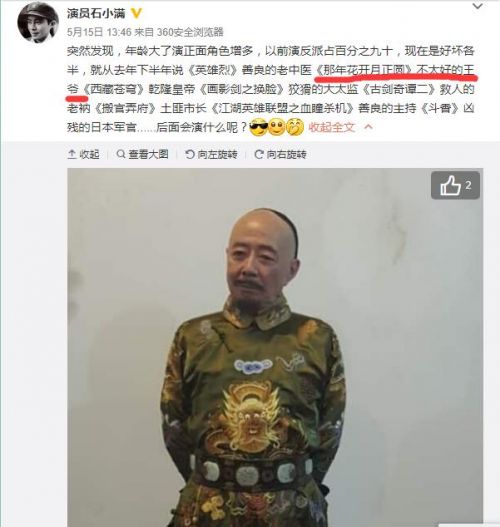Click the expanded photo of the costumed man
Screen dimensions: 500x527
coord(275,347)
